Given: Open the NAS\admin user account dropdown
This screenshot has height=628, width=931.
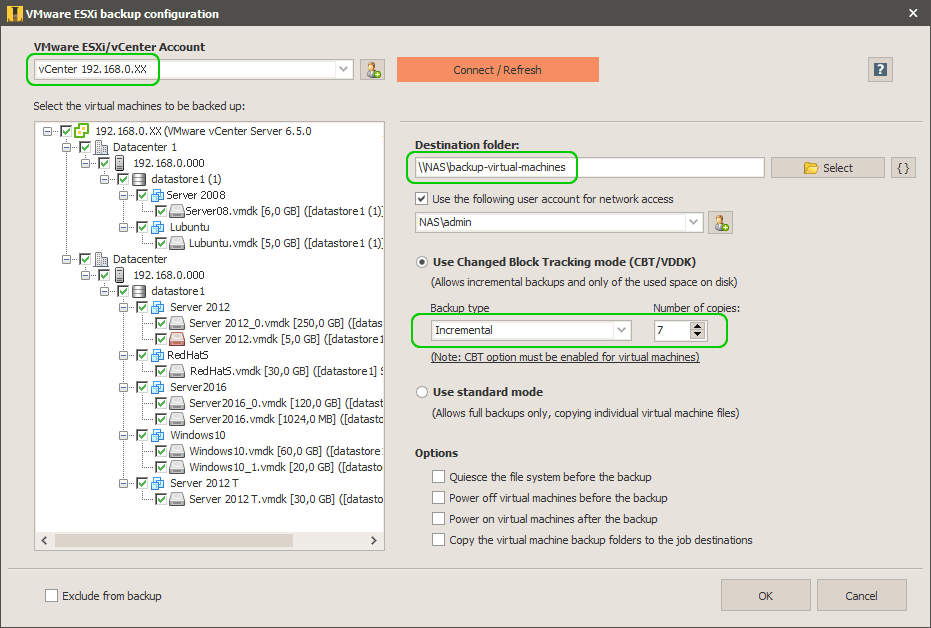Looking at the screenshot, I should pyautogui.click(x=694, y=222).
